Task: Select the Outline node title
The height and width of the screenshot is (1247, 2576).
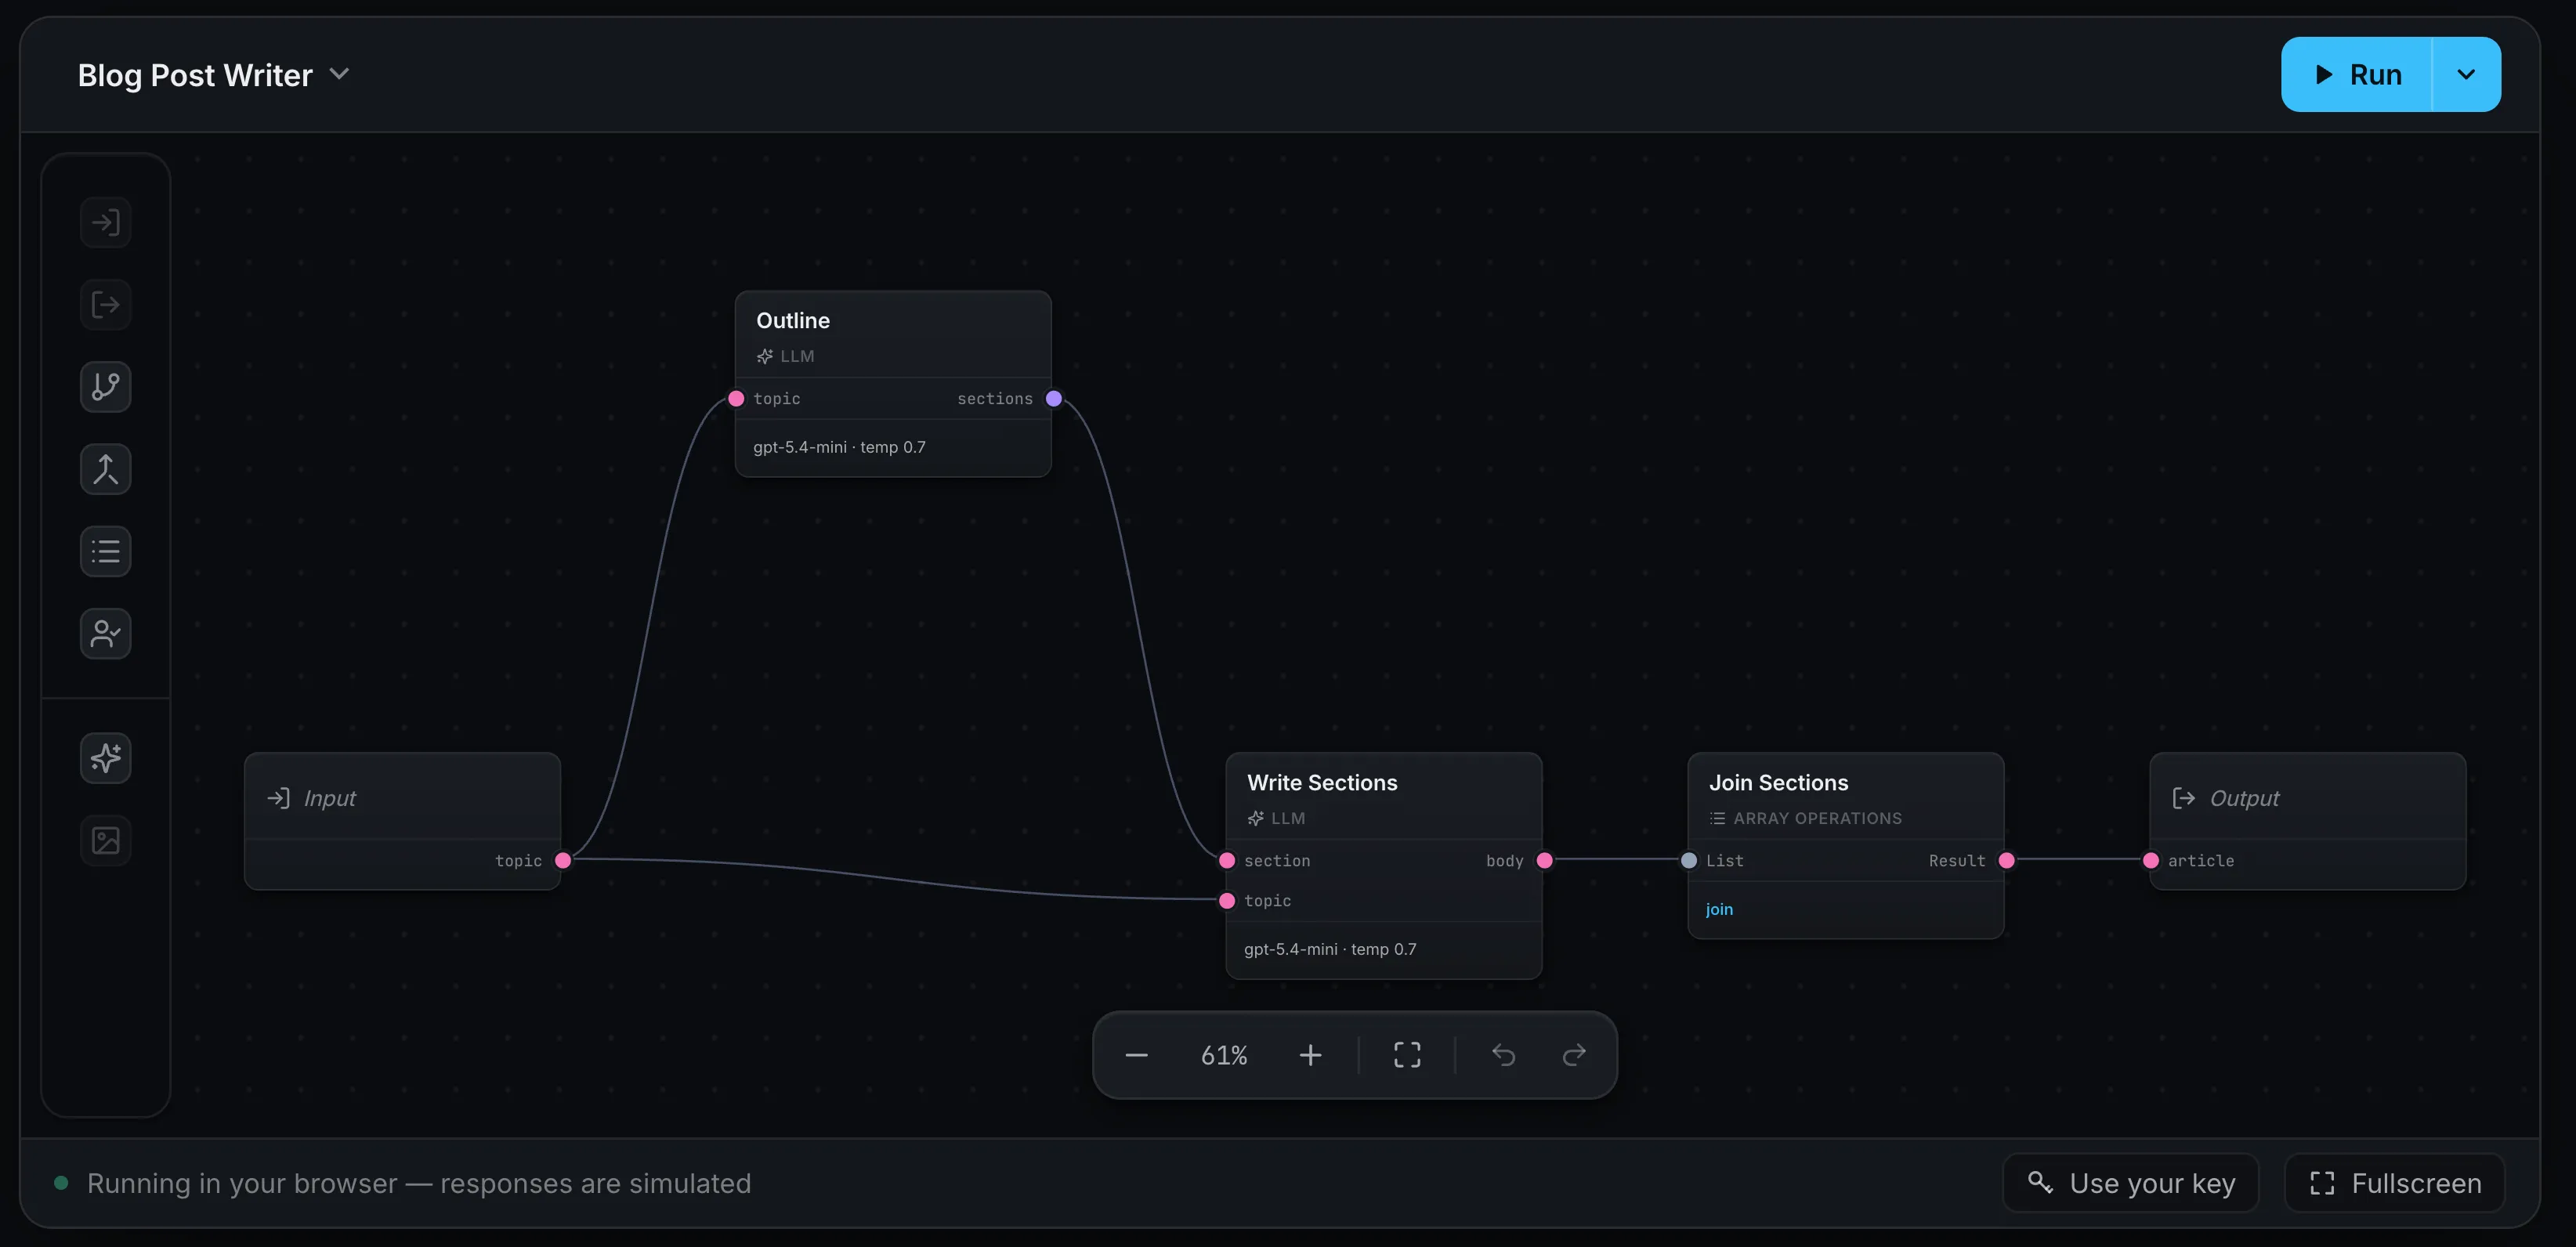Action: (x=793, y=320)
